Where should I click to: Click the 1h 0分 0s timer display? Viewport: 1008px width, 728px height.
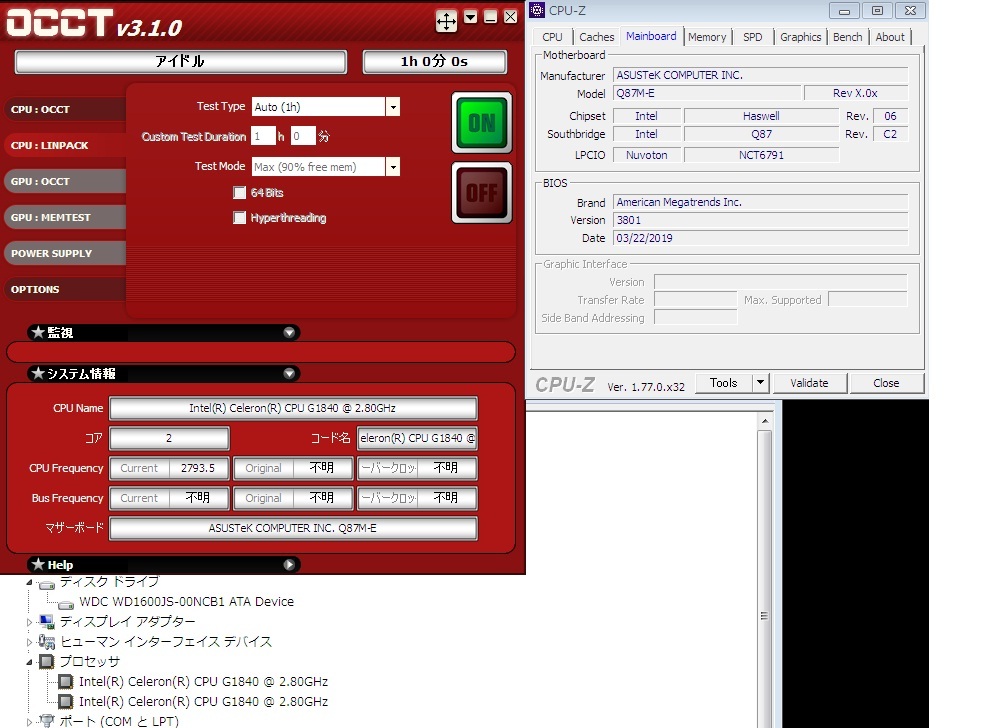(435, 62)
